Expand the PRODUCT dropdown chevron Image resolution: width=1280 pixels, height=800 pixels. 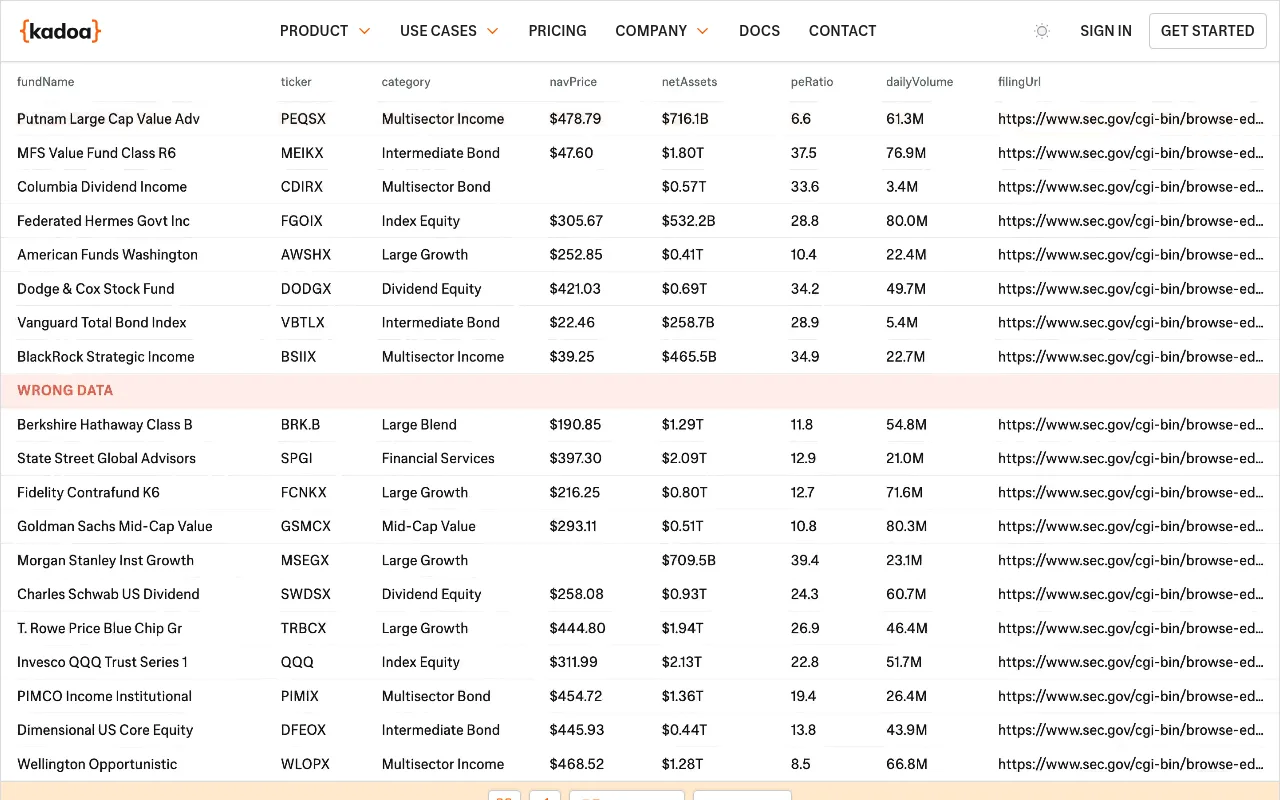pyautogui.click(x=364, y=31)
